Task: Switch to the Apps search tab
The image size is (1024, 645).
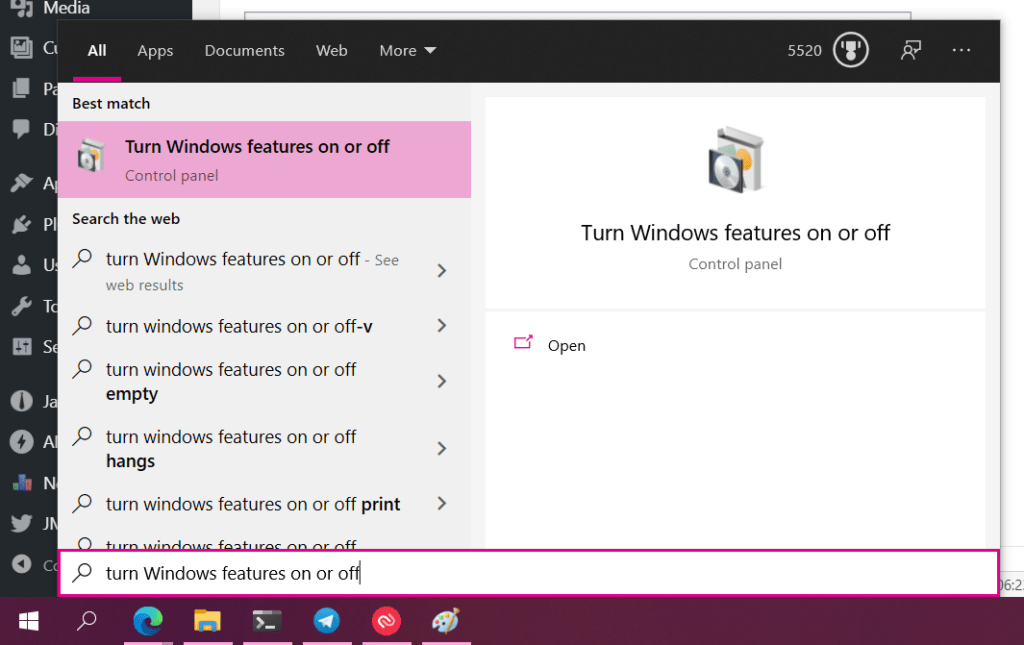Action: click(x=155, y=51)
